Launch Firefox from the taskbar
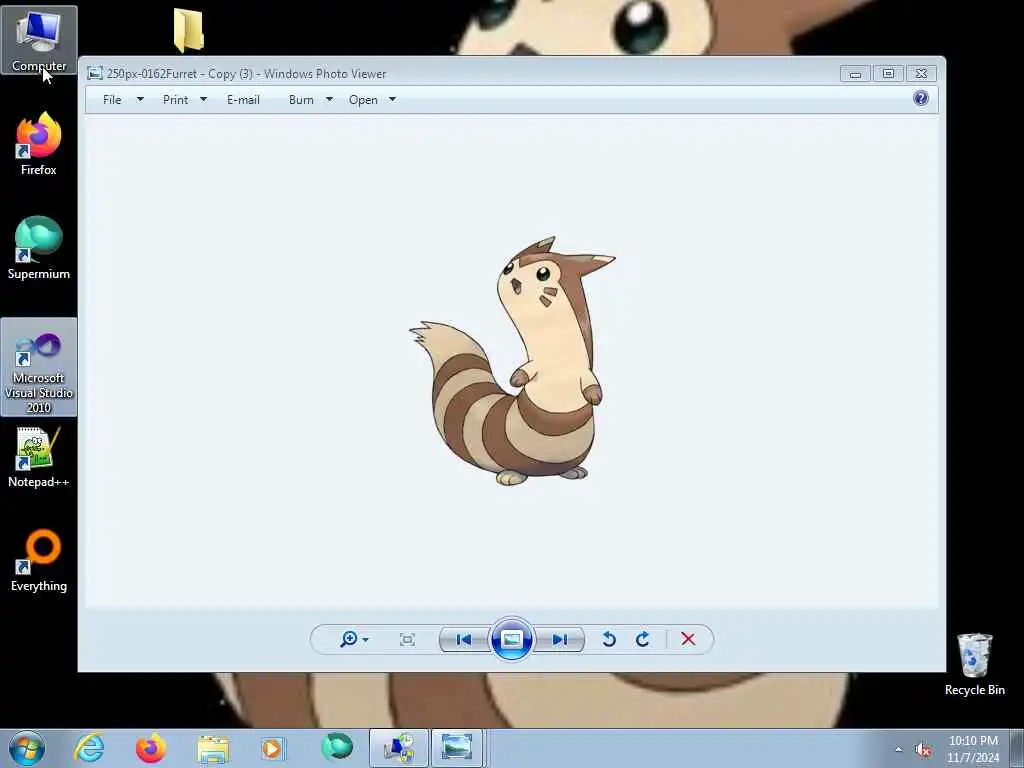The width and height of the screenshot is (1024, 768). click(151, 748)
